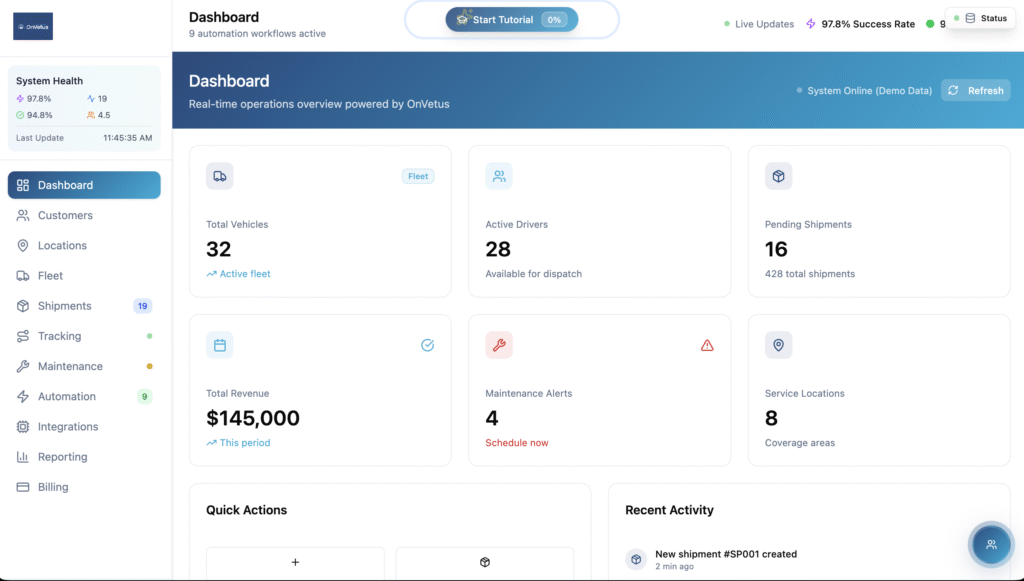Click the Start Tutorial button
1024x581 pixels.
click(511, 20)
